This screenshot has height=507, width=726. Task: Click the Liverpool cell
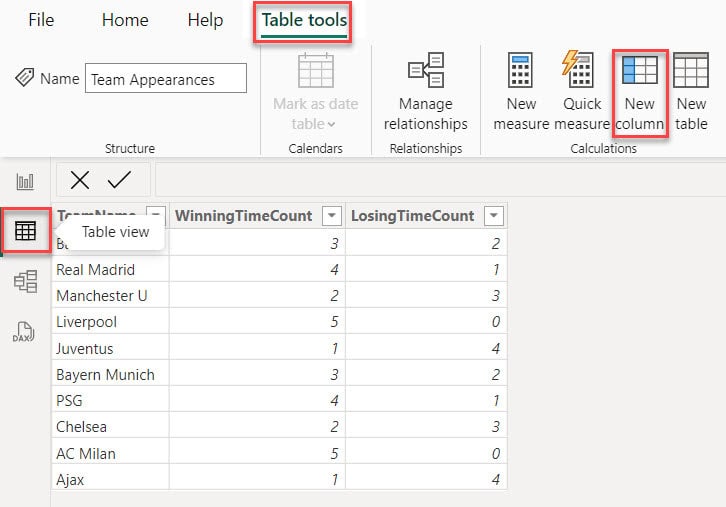tap(110, 321)
